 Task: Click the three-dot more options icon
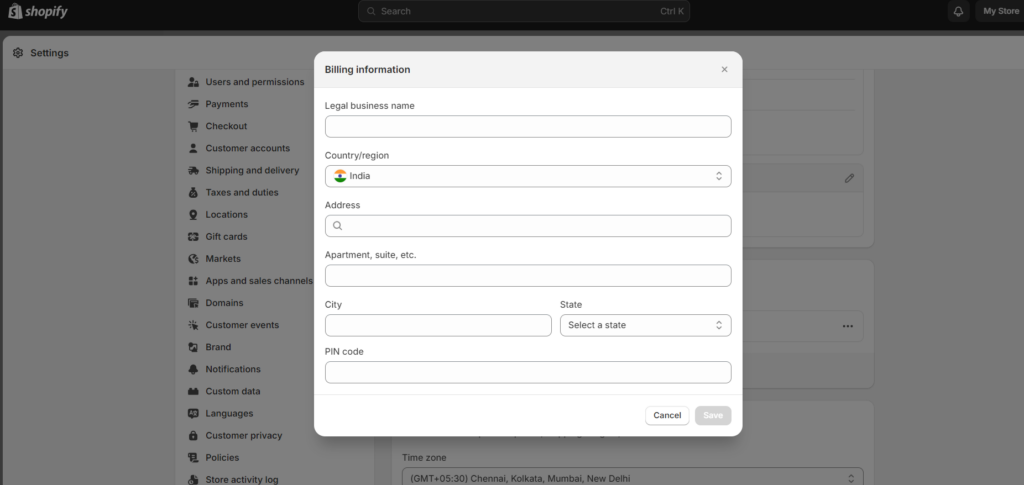pyautogui.click(x=848, y=326)
